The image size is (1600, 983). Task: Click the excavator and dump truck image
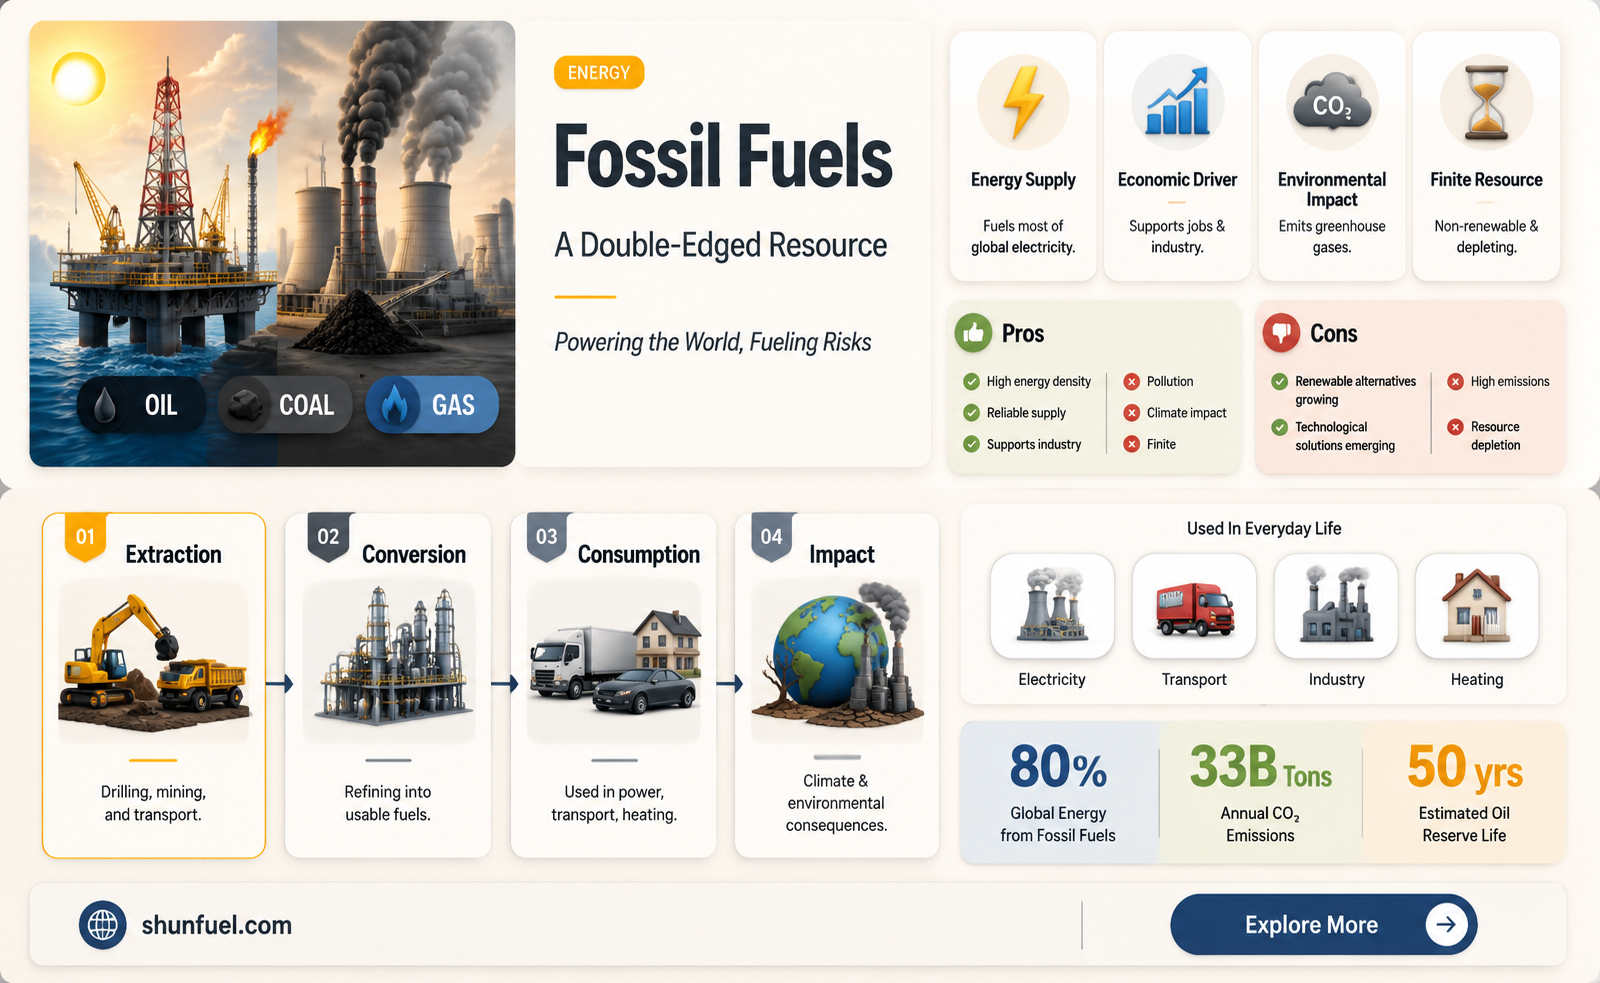[x=154, y=662]
